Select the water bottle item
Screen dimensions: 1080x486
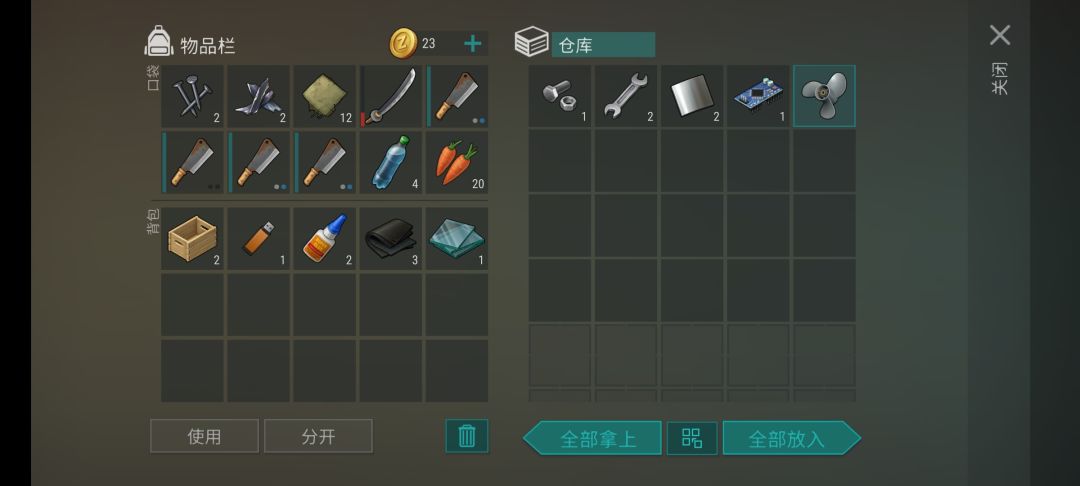click(391, 162)
